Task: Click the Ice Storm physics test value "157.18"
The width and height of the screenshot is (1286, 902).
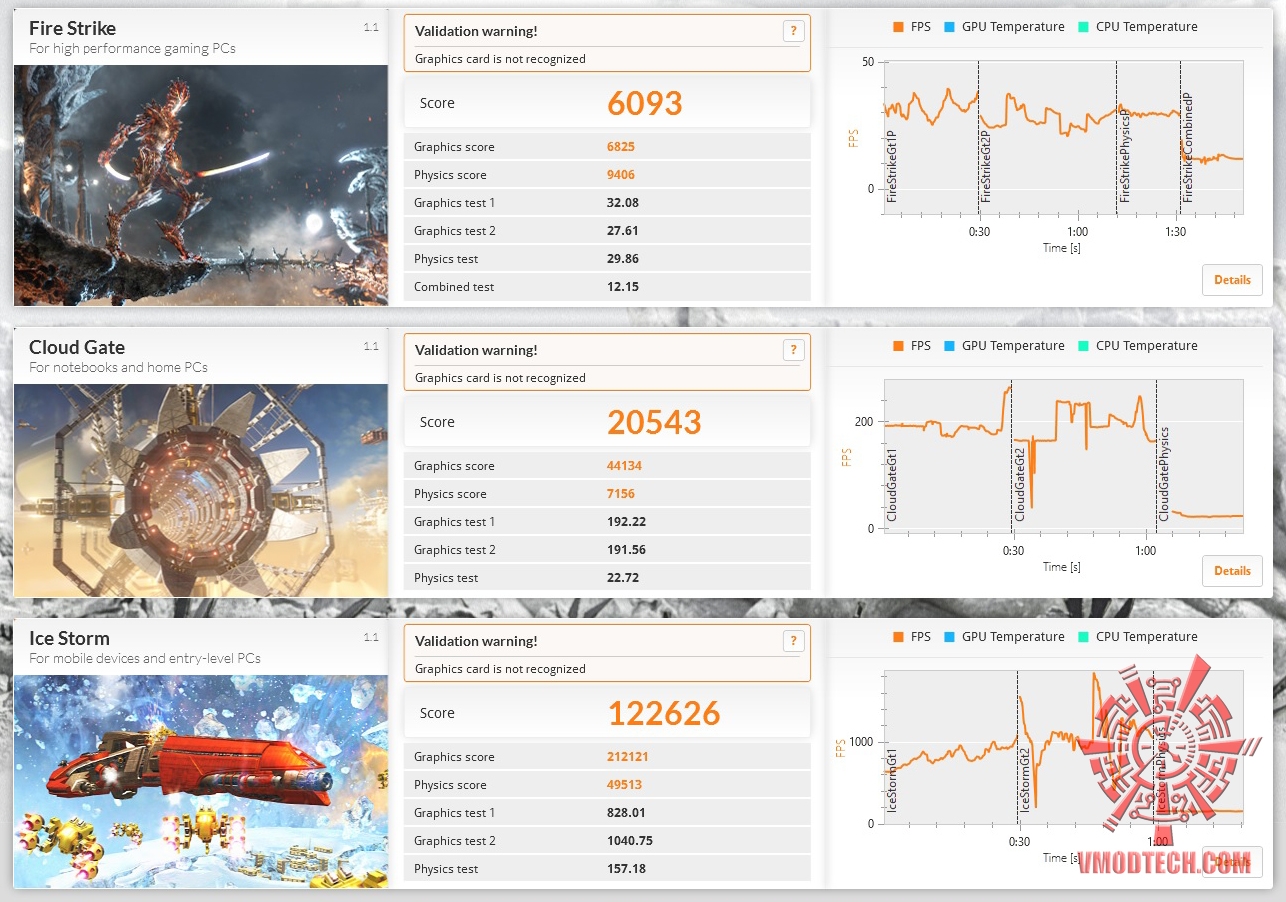Action: [627, 869]
